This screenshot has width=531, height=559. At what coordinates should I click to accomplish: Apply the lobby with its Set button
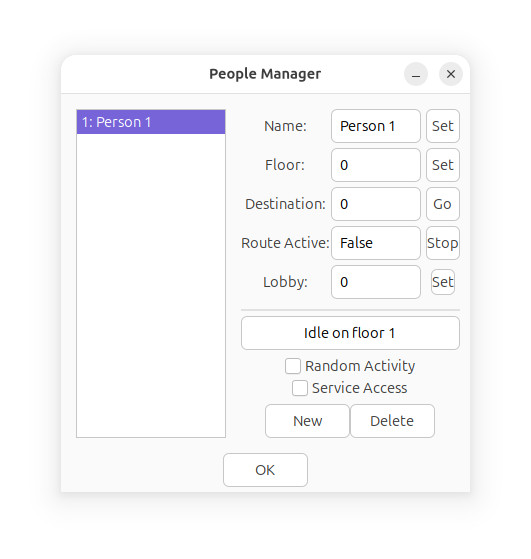click(443, 282)
